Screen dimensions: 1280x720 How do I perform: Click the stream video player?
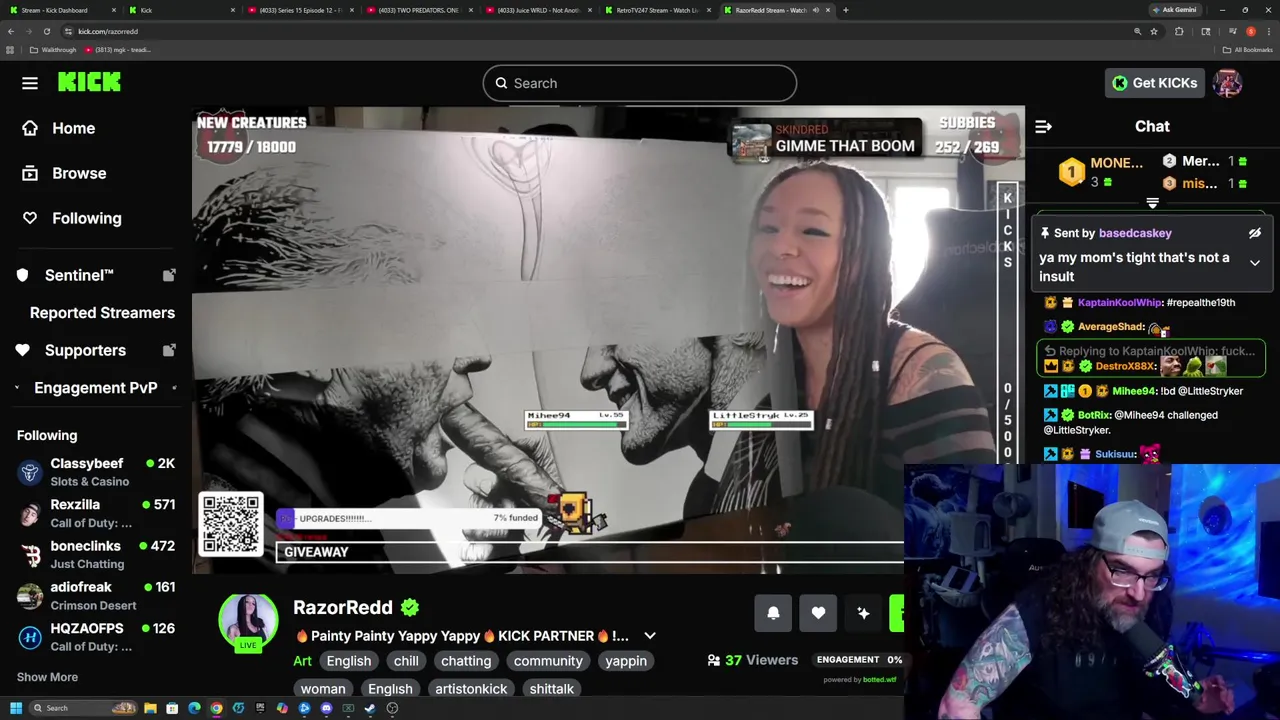coord(608,340)
